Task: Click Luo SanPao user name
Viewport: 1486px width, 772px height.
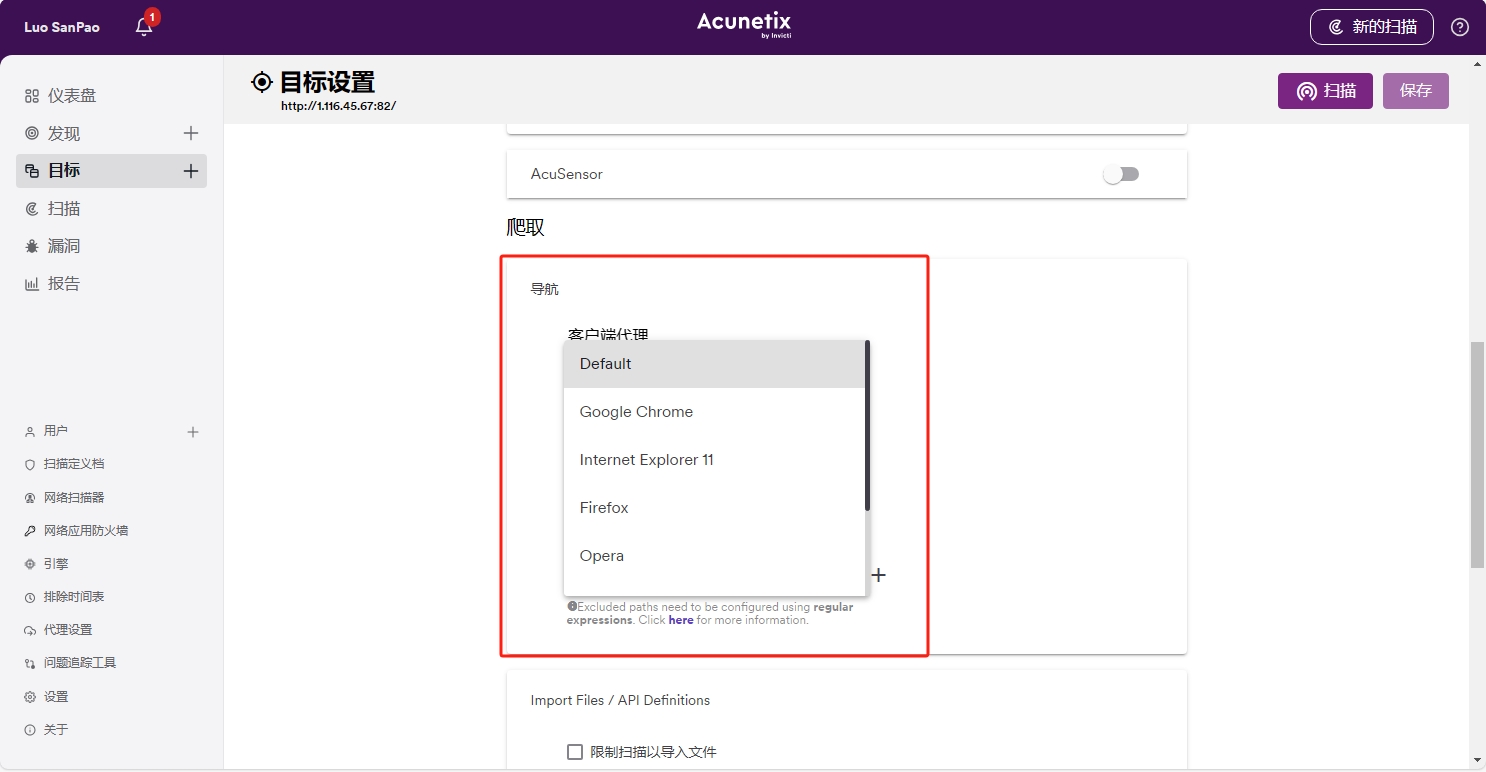Action: pos(62,28)
